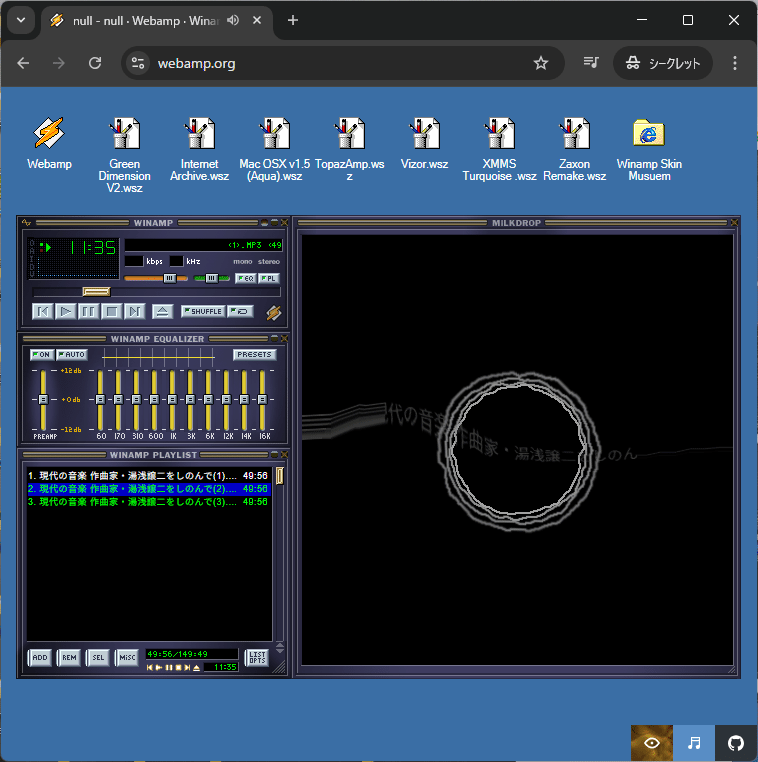This screenshot has height=762, width=758.
Task: Toggle the EQ window button
Action: [x=245, y=278]
